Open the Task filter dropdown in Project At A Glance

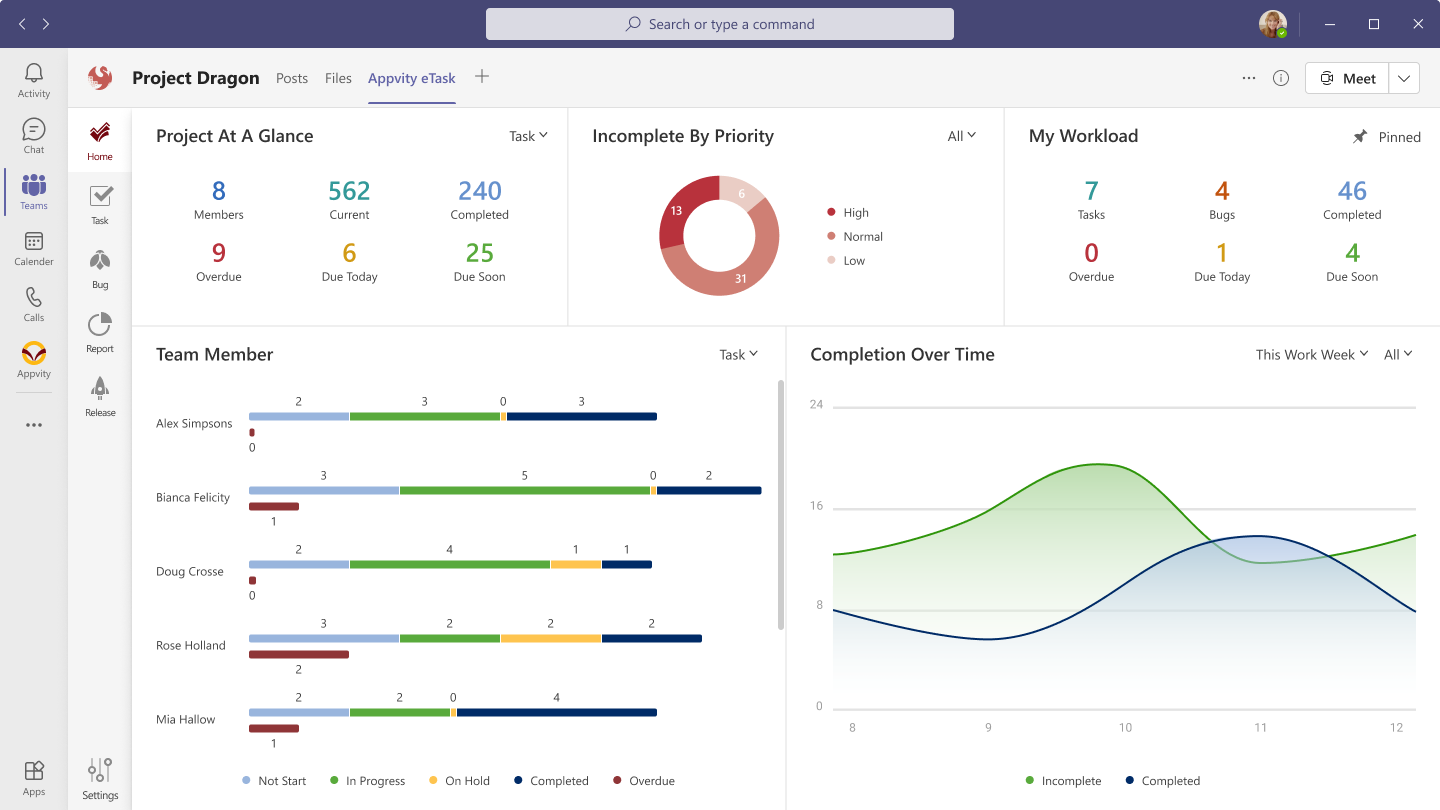click(528, 135)
